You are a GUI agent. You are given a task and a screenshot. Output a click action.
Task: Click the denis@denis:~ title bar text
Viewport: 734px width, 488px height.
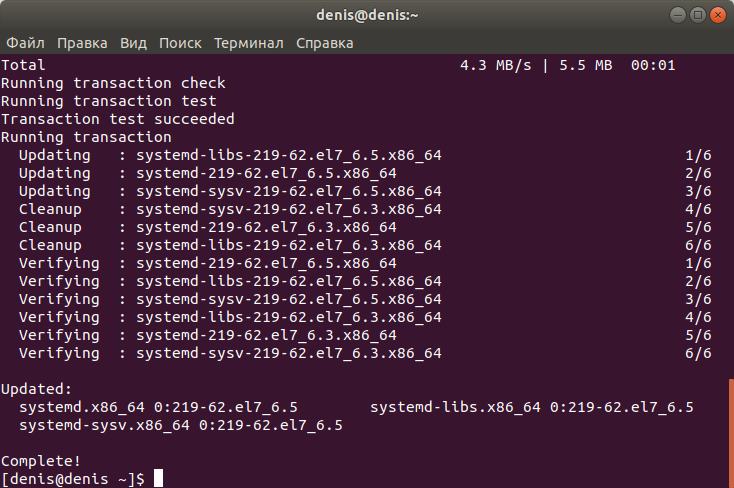point(367,15)
